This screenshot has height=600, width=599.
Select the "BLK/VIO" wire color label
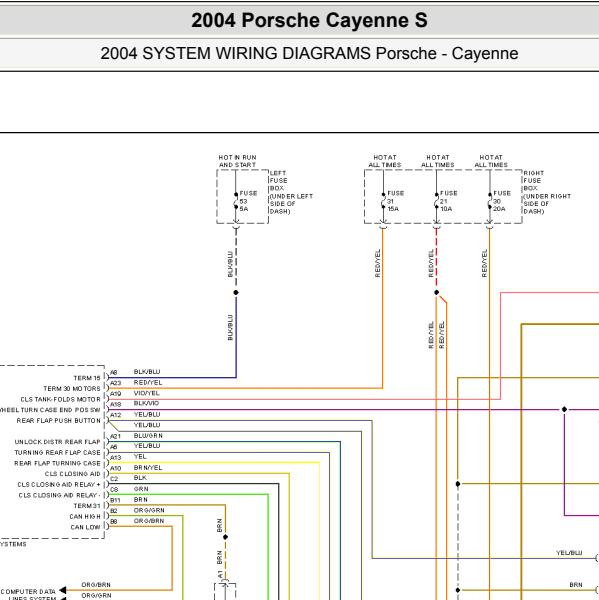pos(147,403)
